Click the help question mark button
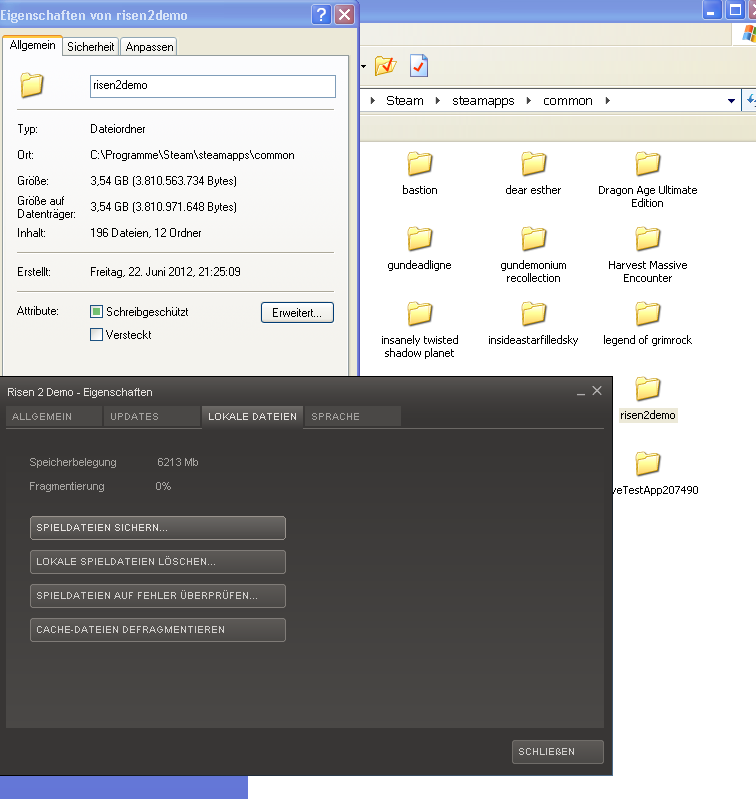Screen dimensions: 756x799 point(321,14)
